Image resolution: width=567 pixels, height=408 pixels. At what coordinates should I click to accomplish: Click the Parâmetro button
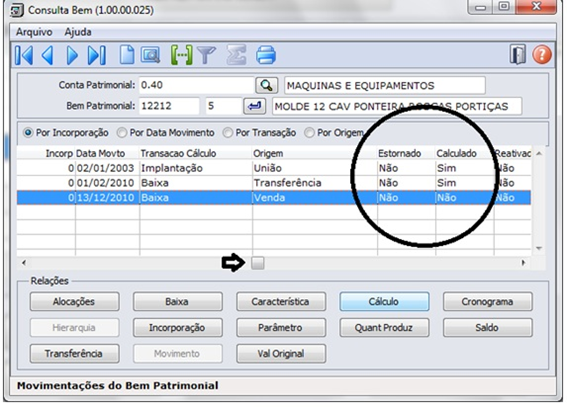point(281,328)
